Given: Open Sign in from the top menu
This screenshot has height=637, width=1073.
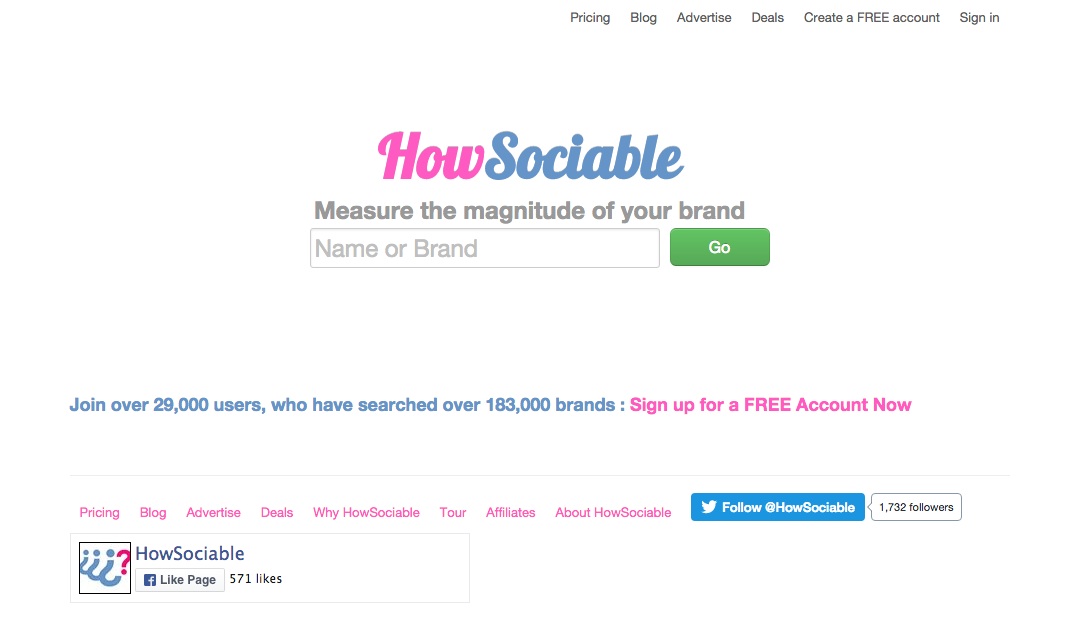Looking at the screenshot, I should click(x=979, y=17).
